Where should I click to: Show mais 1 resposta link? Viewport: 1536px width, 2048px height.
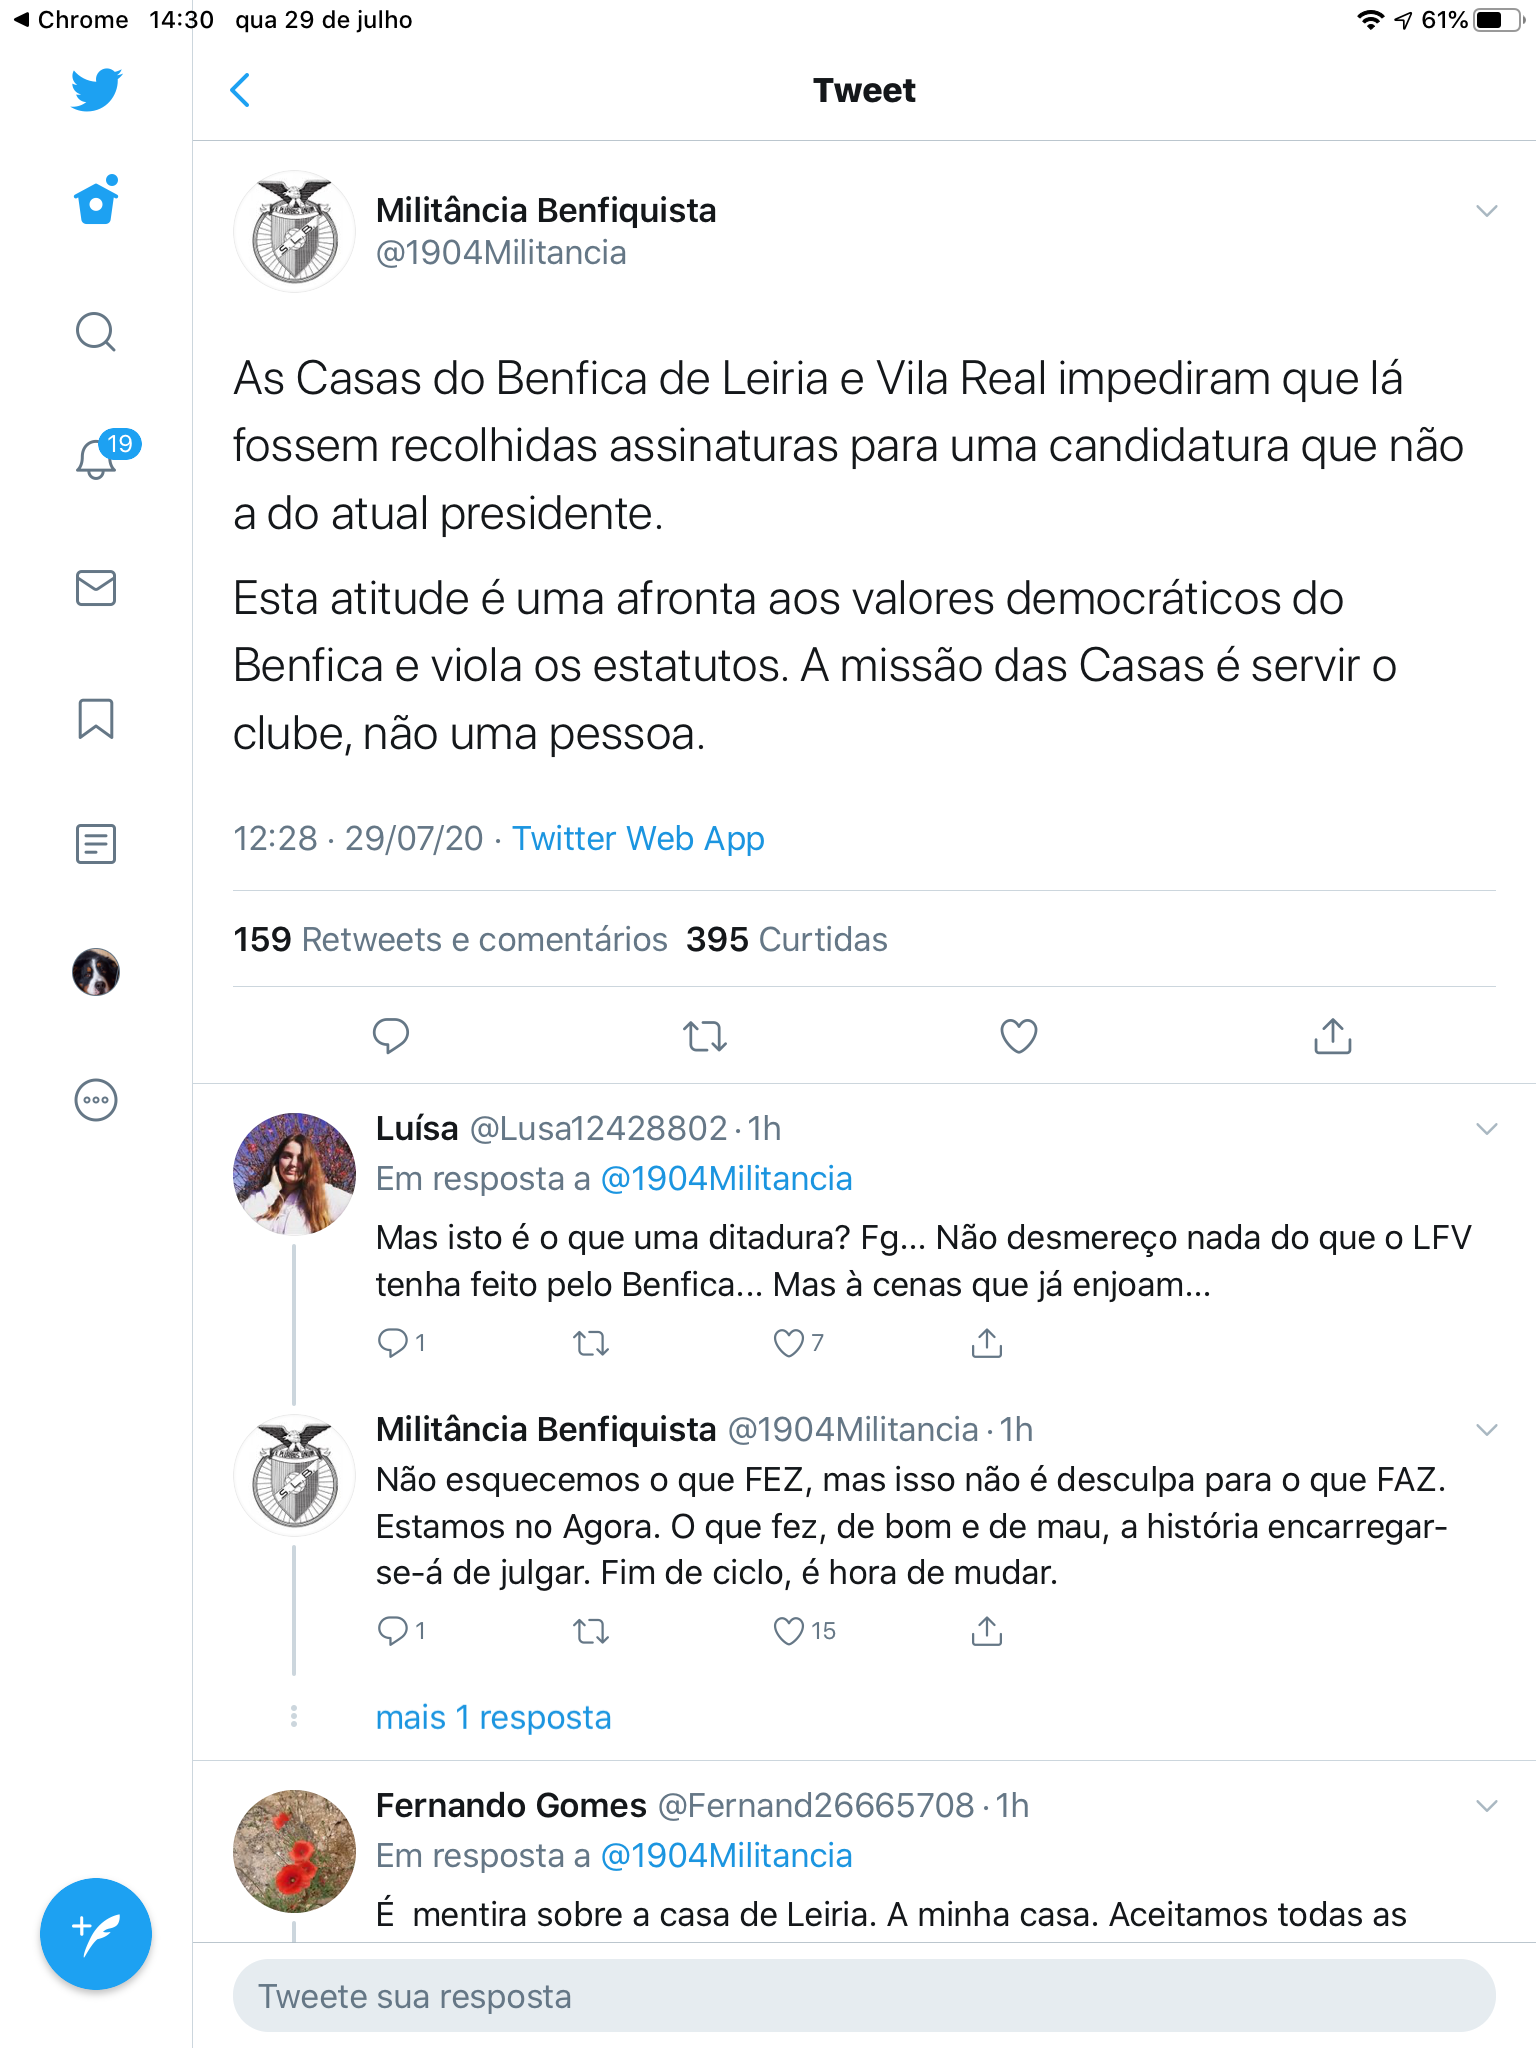493,1717
